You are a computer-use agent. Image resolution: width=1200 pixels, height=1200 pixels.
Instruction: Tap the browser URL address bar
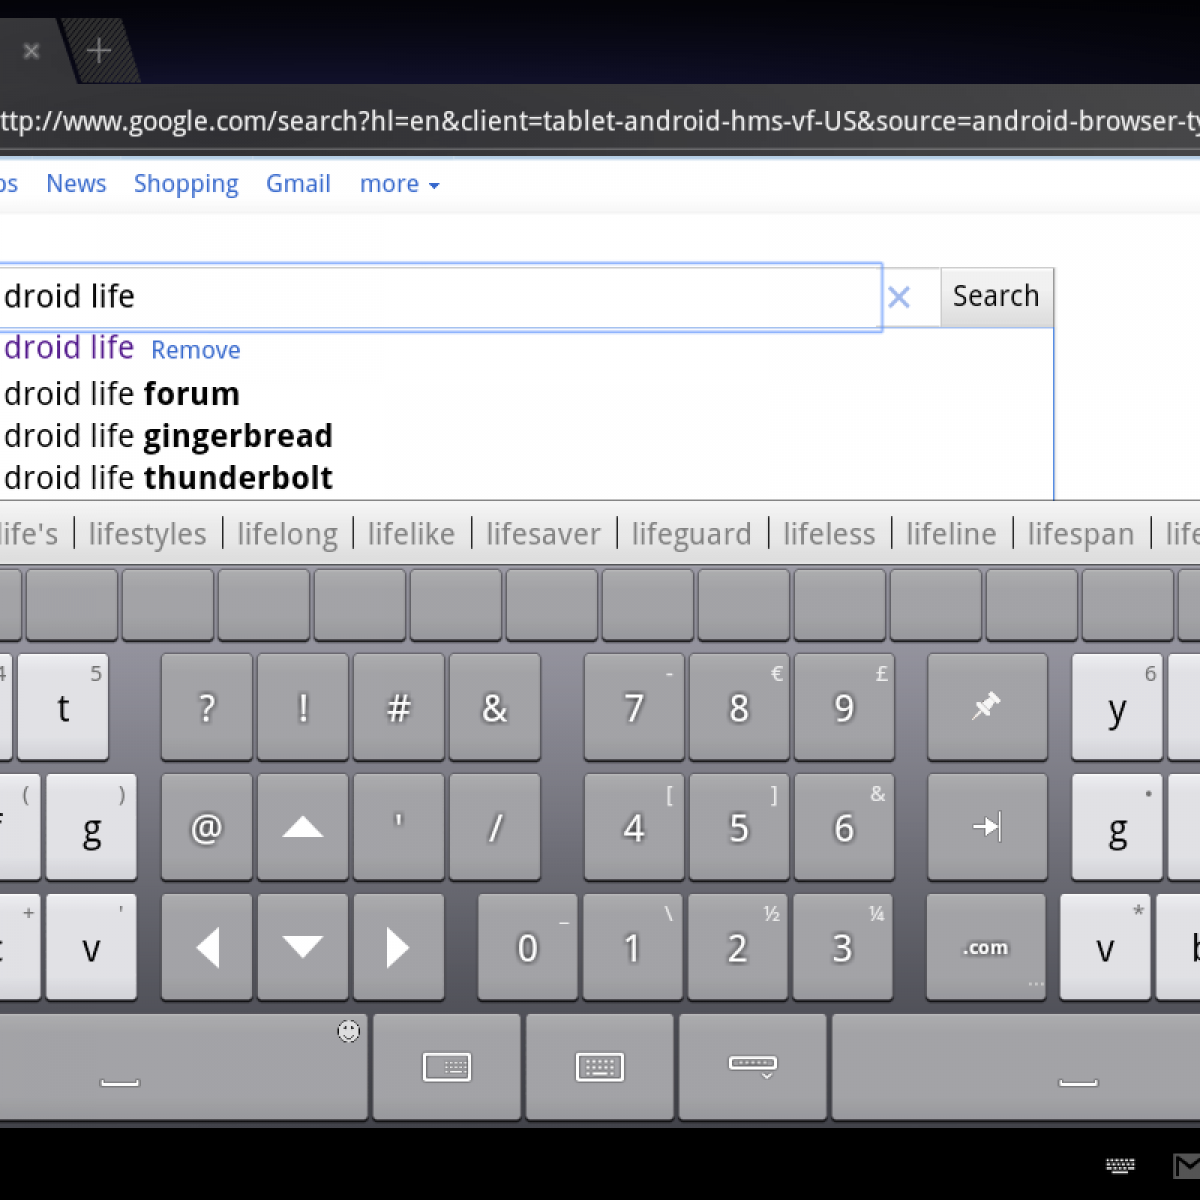(600, 122)
